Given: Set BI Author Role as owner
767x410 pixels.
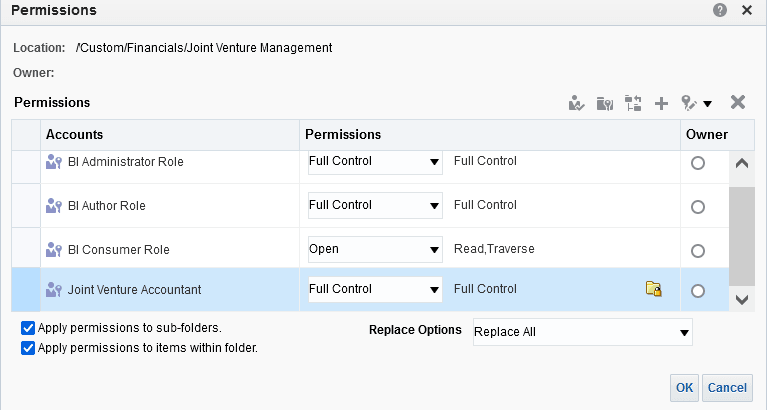Looking at the screenshot, I should 698,206.
